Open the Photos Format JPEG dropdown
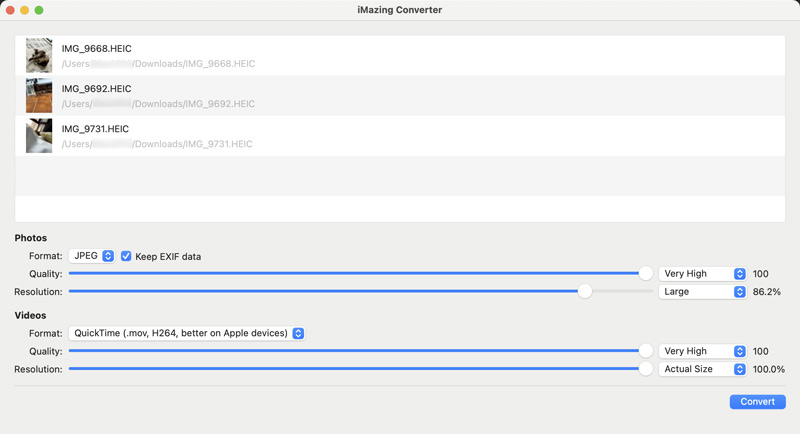Screen dimensions: 800x434 coord(92,256)
